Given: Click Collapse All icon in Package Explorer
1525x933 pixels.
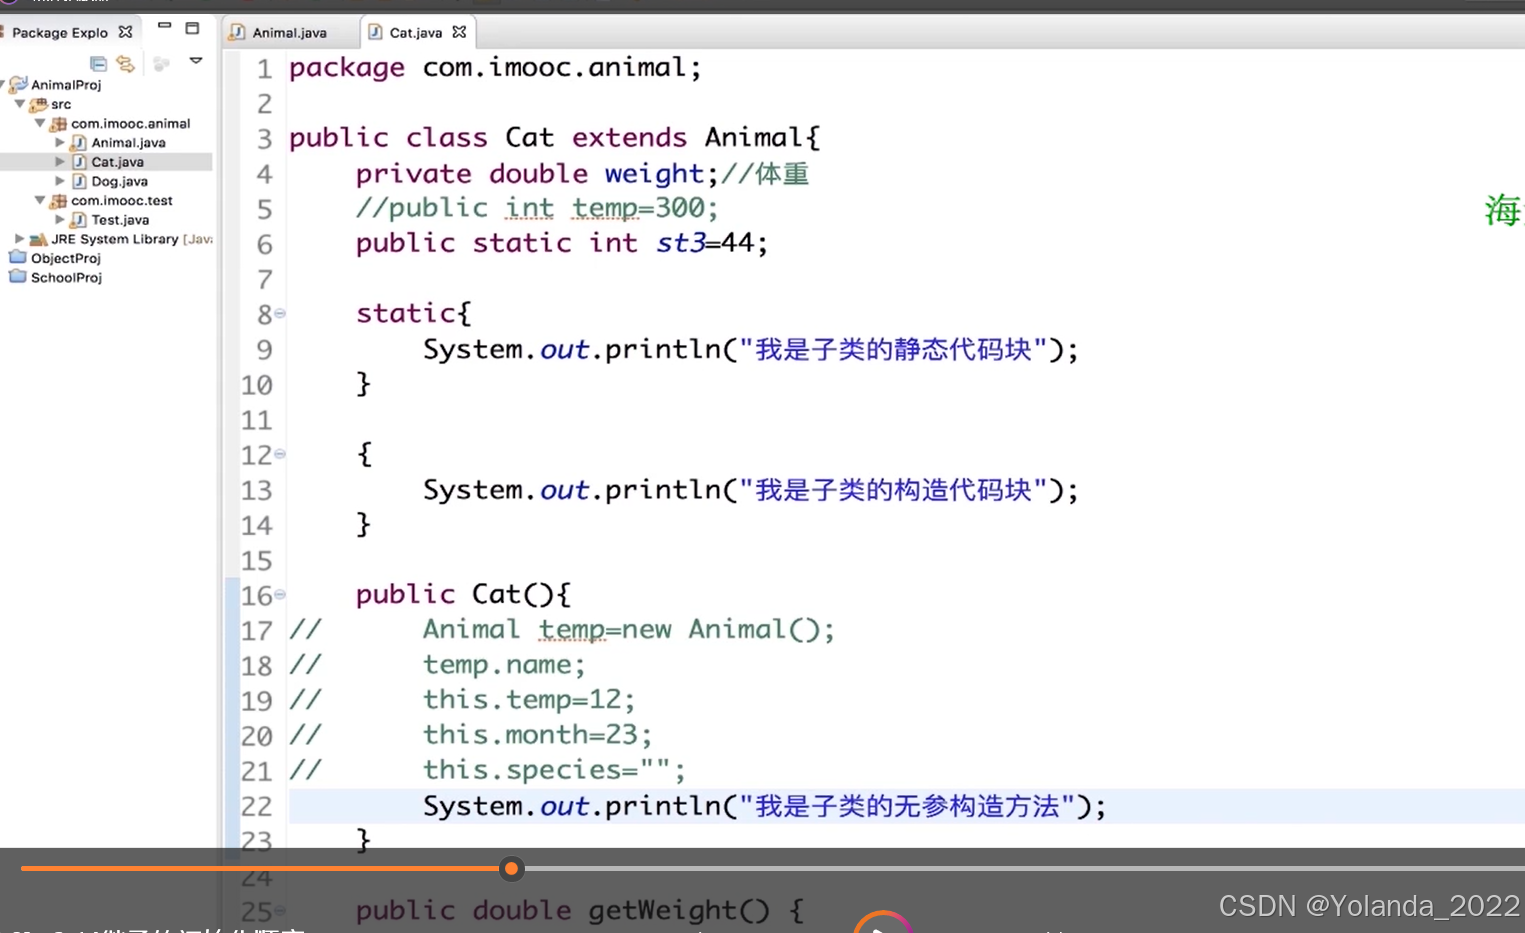Looking at the screenshot, I should [x=98, y=63].
